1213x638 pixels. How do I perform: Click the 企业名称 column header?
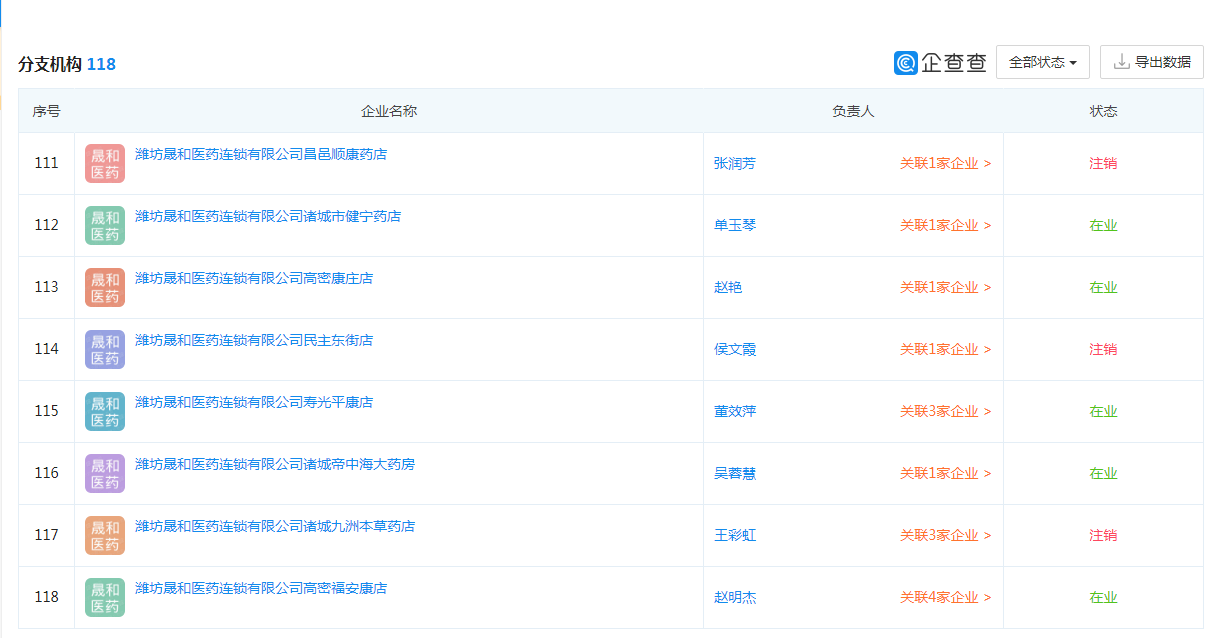coord(389,111)
